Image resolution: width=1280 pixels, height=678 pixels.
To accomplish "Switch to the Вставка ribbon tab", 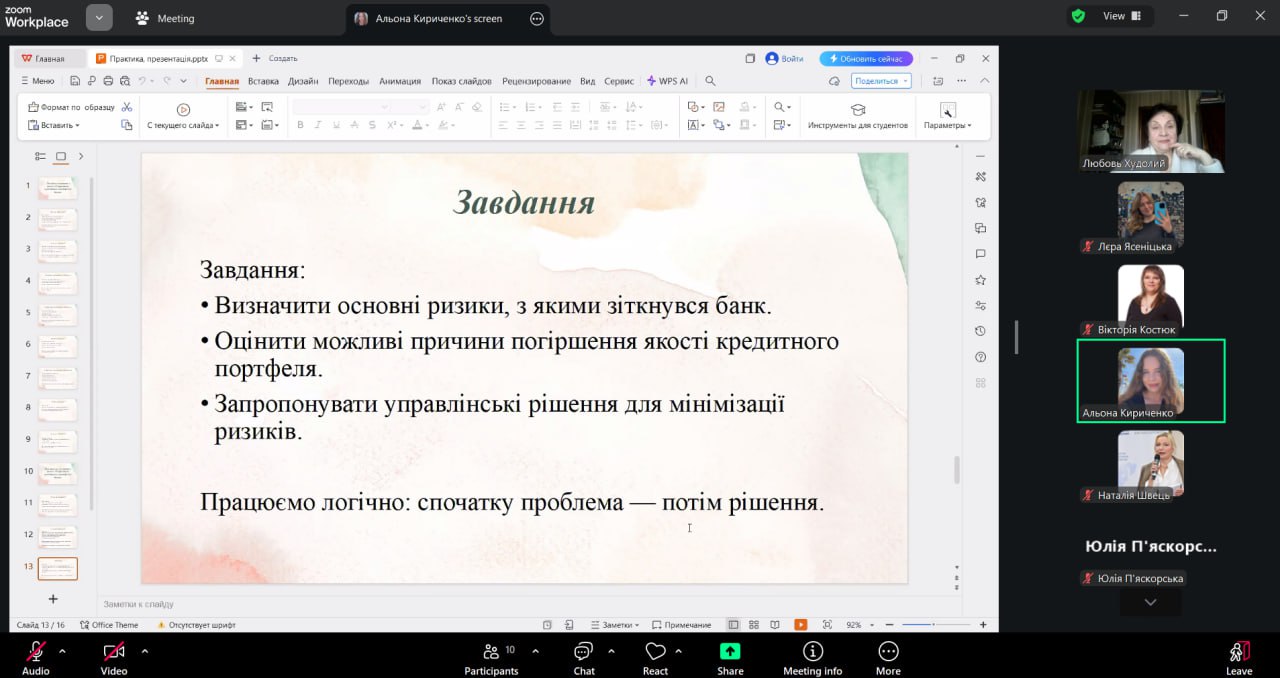I will (263, 81).
